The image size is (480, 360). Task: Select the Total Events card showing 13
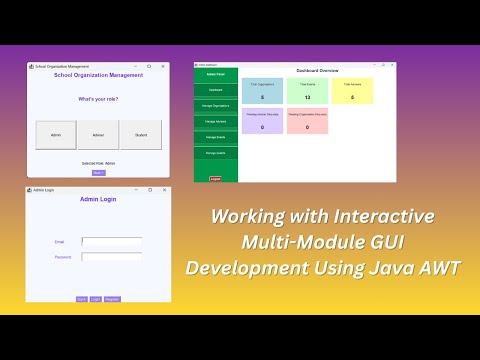[x=307, y=91]
